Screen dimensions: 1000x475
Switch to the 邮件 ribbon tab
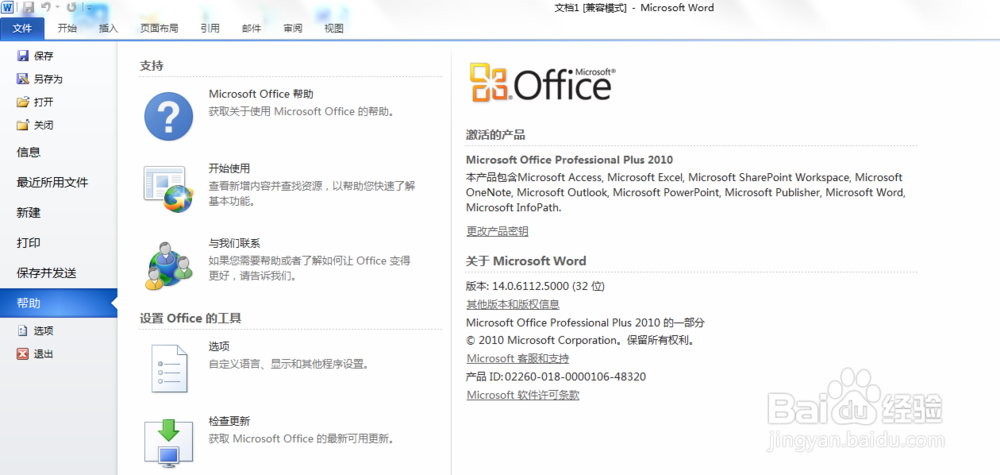[x=251, y=28]
